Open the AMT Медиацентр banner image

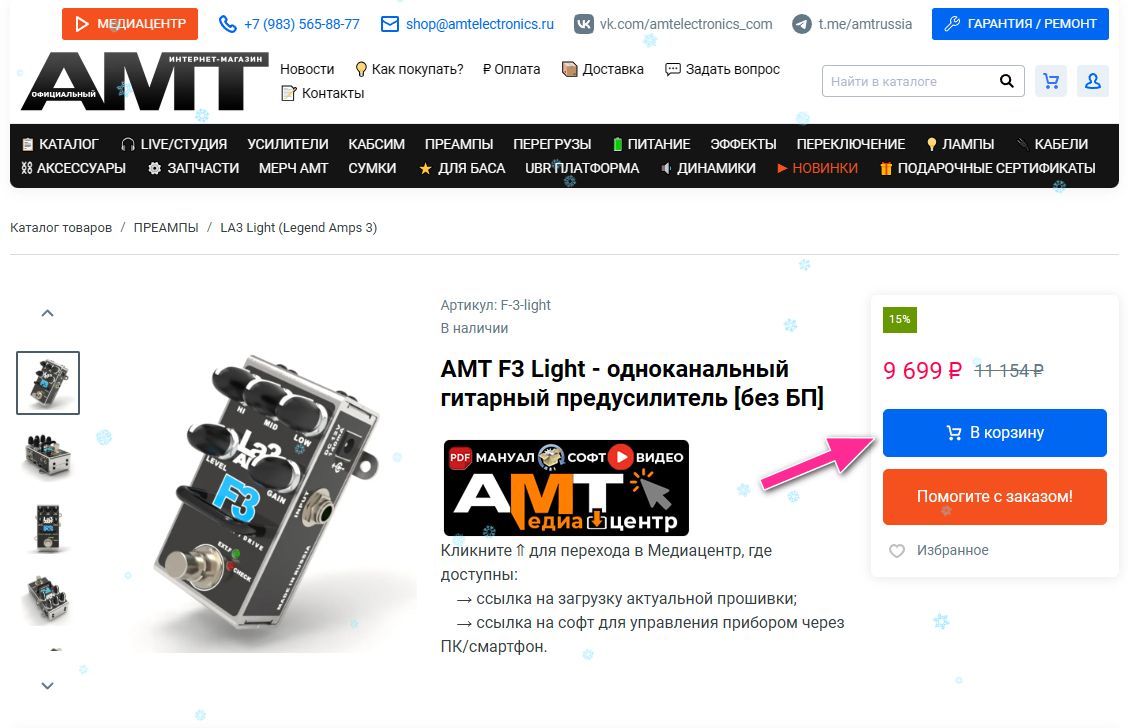566,488
